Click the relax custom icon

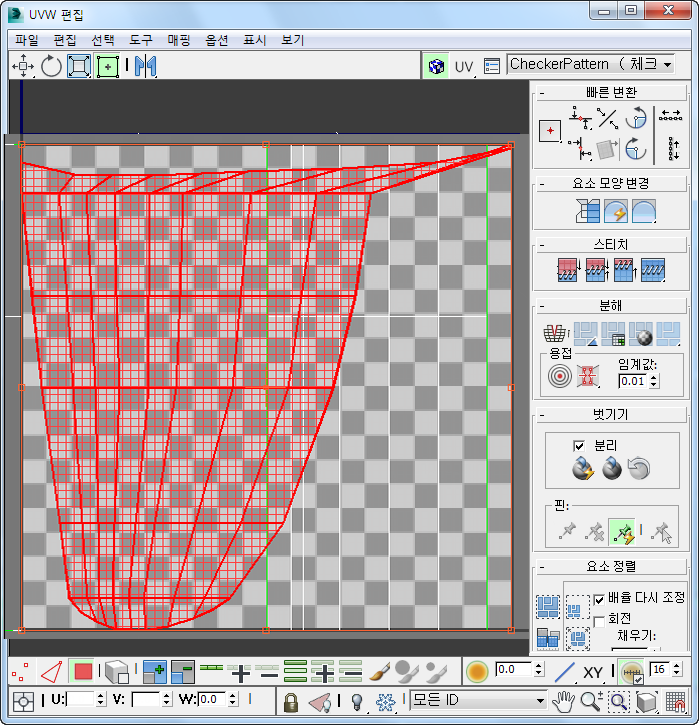pos(644,211)
